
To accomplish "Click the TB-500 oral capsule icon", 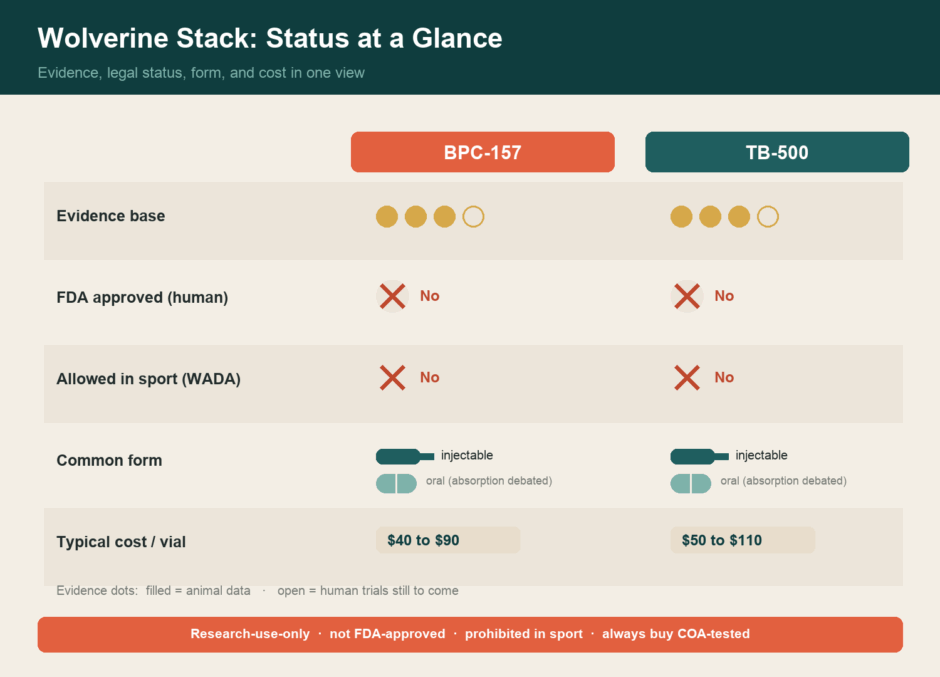I will (x=690, y=483).
